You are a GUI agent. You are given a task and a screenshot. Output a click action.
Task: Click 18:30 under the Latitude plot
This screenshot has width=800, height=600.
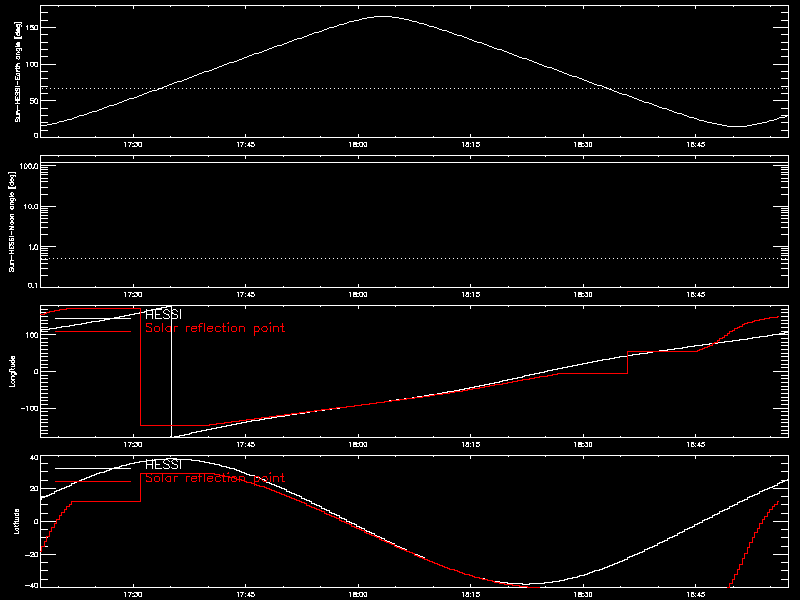tap(583, 595)
